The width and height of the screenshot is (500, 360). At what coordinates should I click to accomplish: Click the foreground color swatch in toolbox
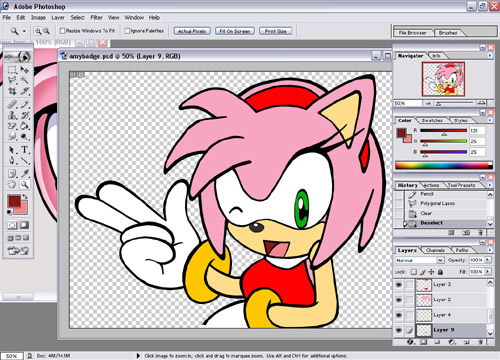pyautogui.click(x=14, y=201)
